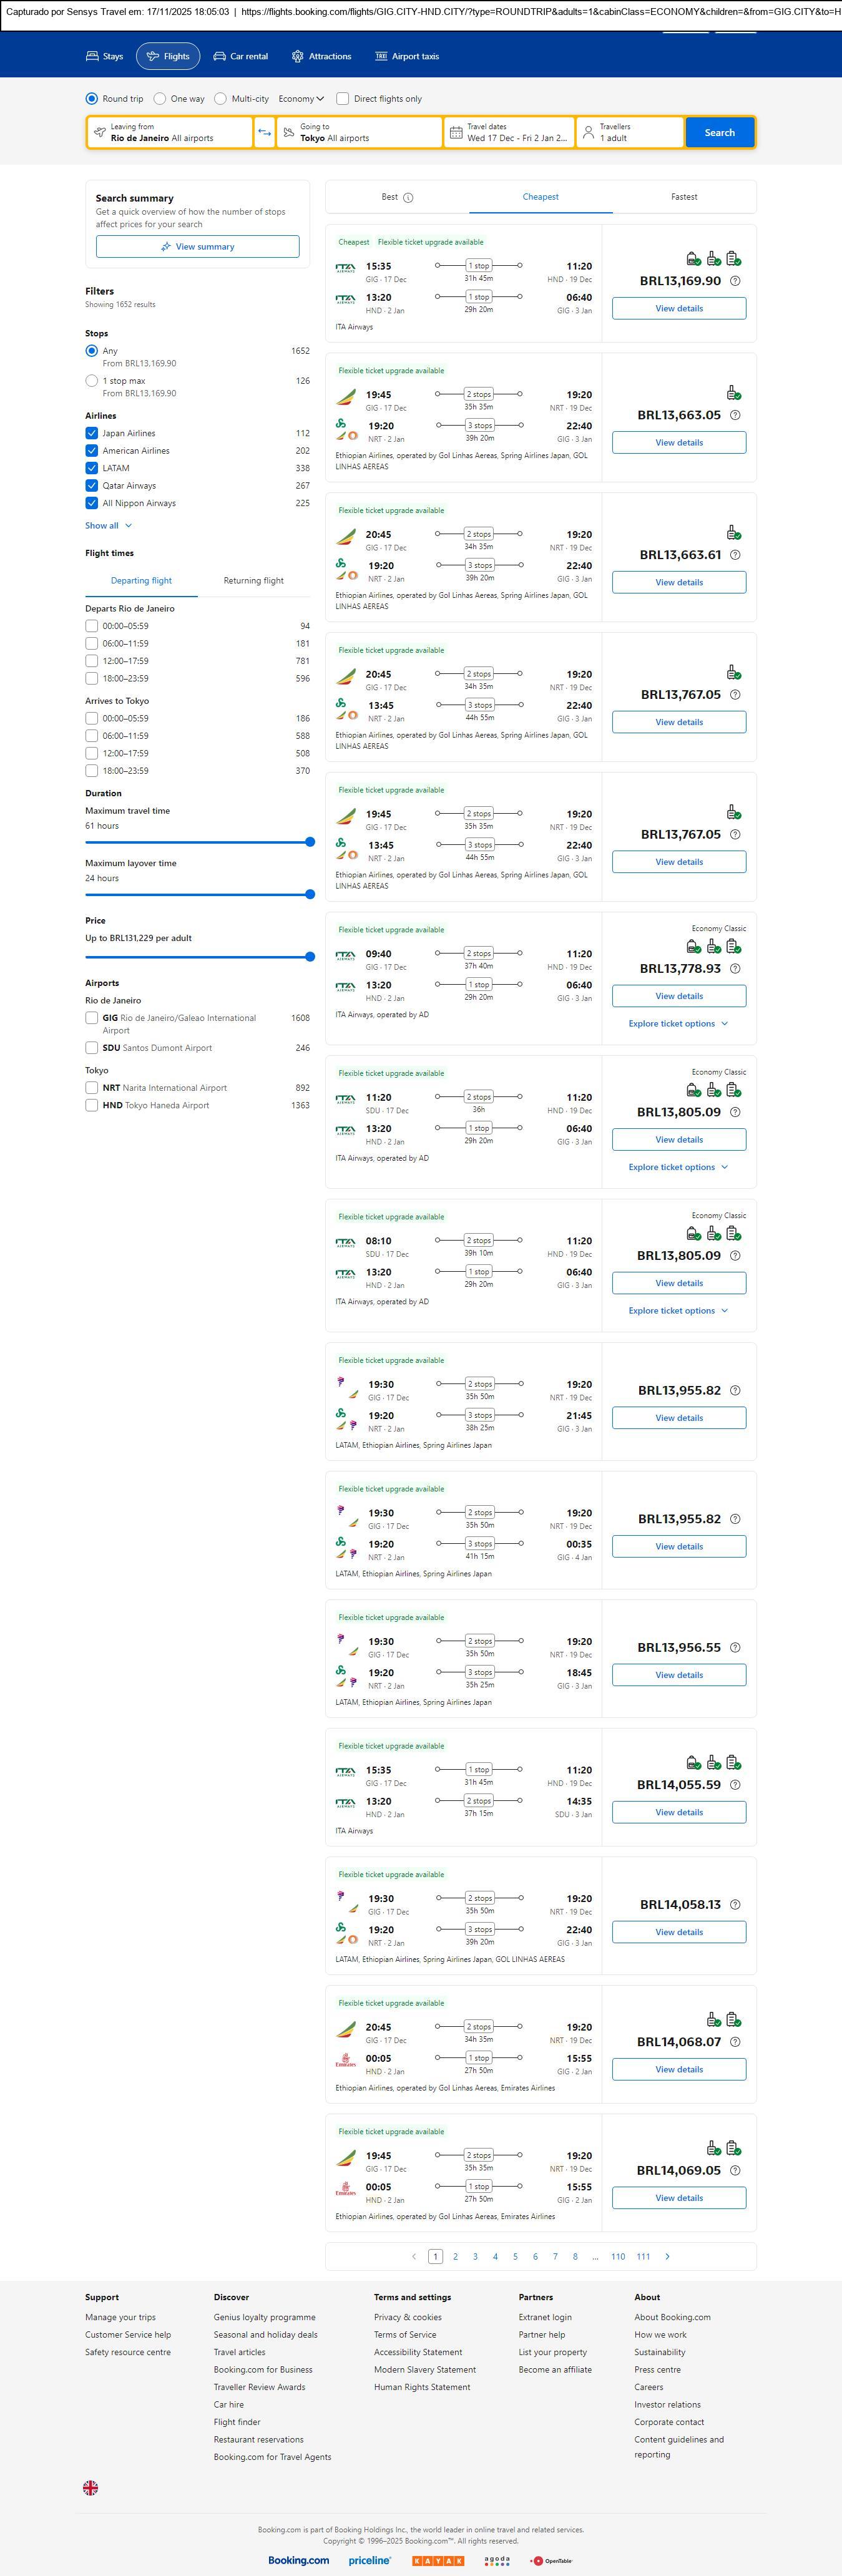Click the UK flag language icon
842x2576 pixels.
coord(90,2487)
